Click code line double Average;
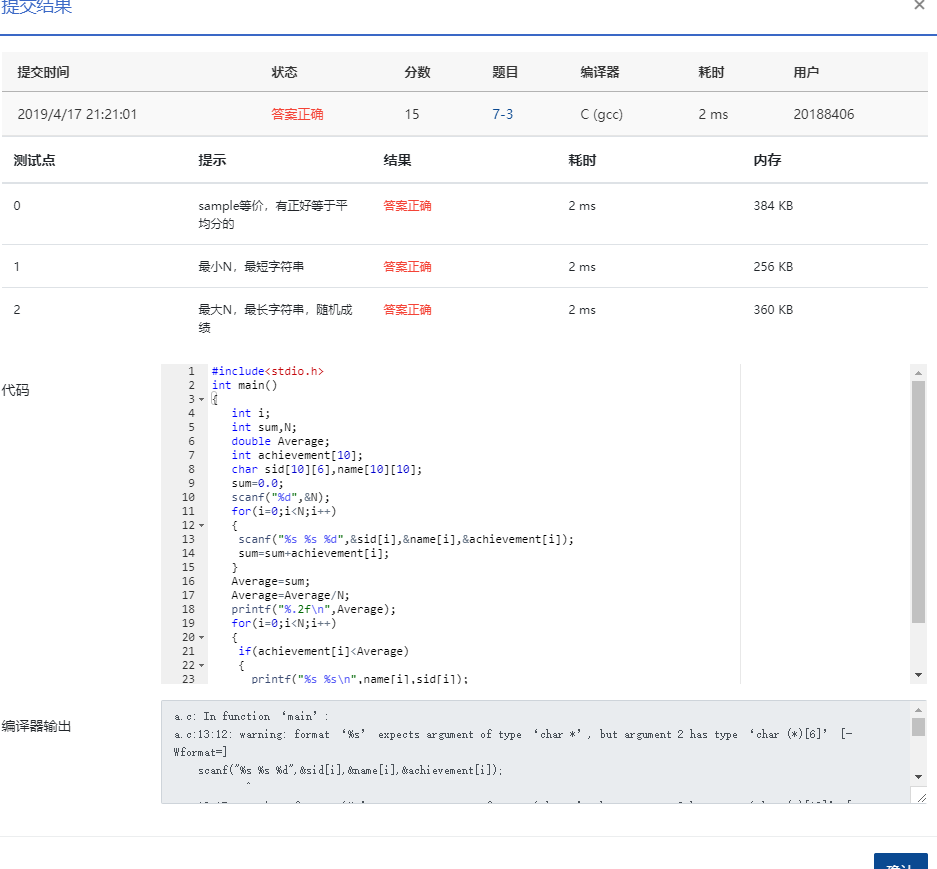Viewport: 937px width, 869px height. pos(280,441)
